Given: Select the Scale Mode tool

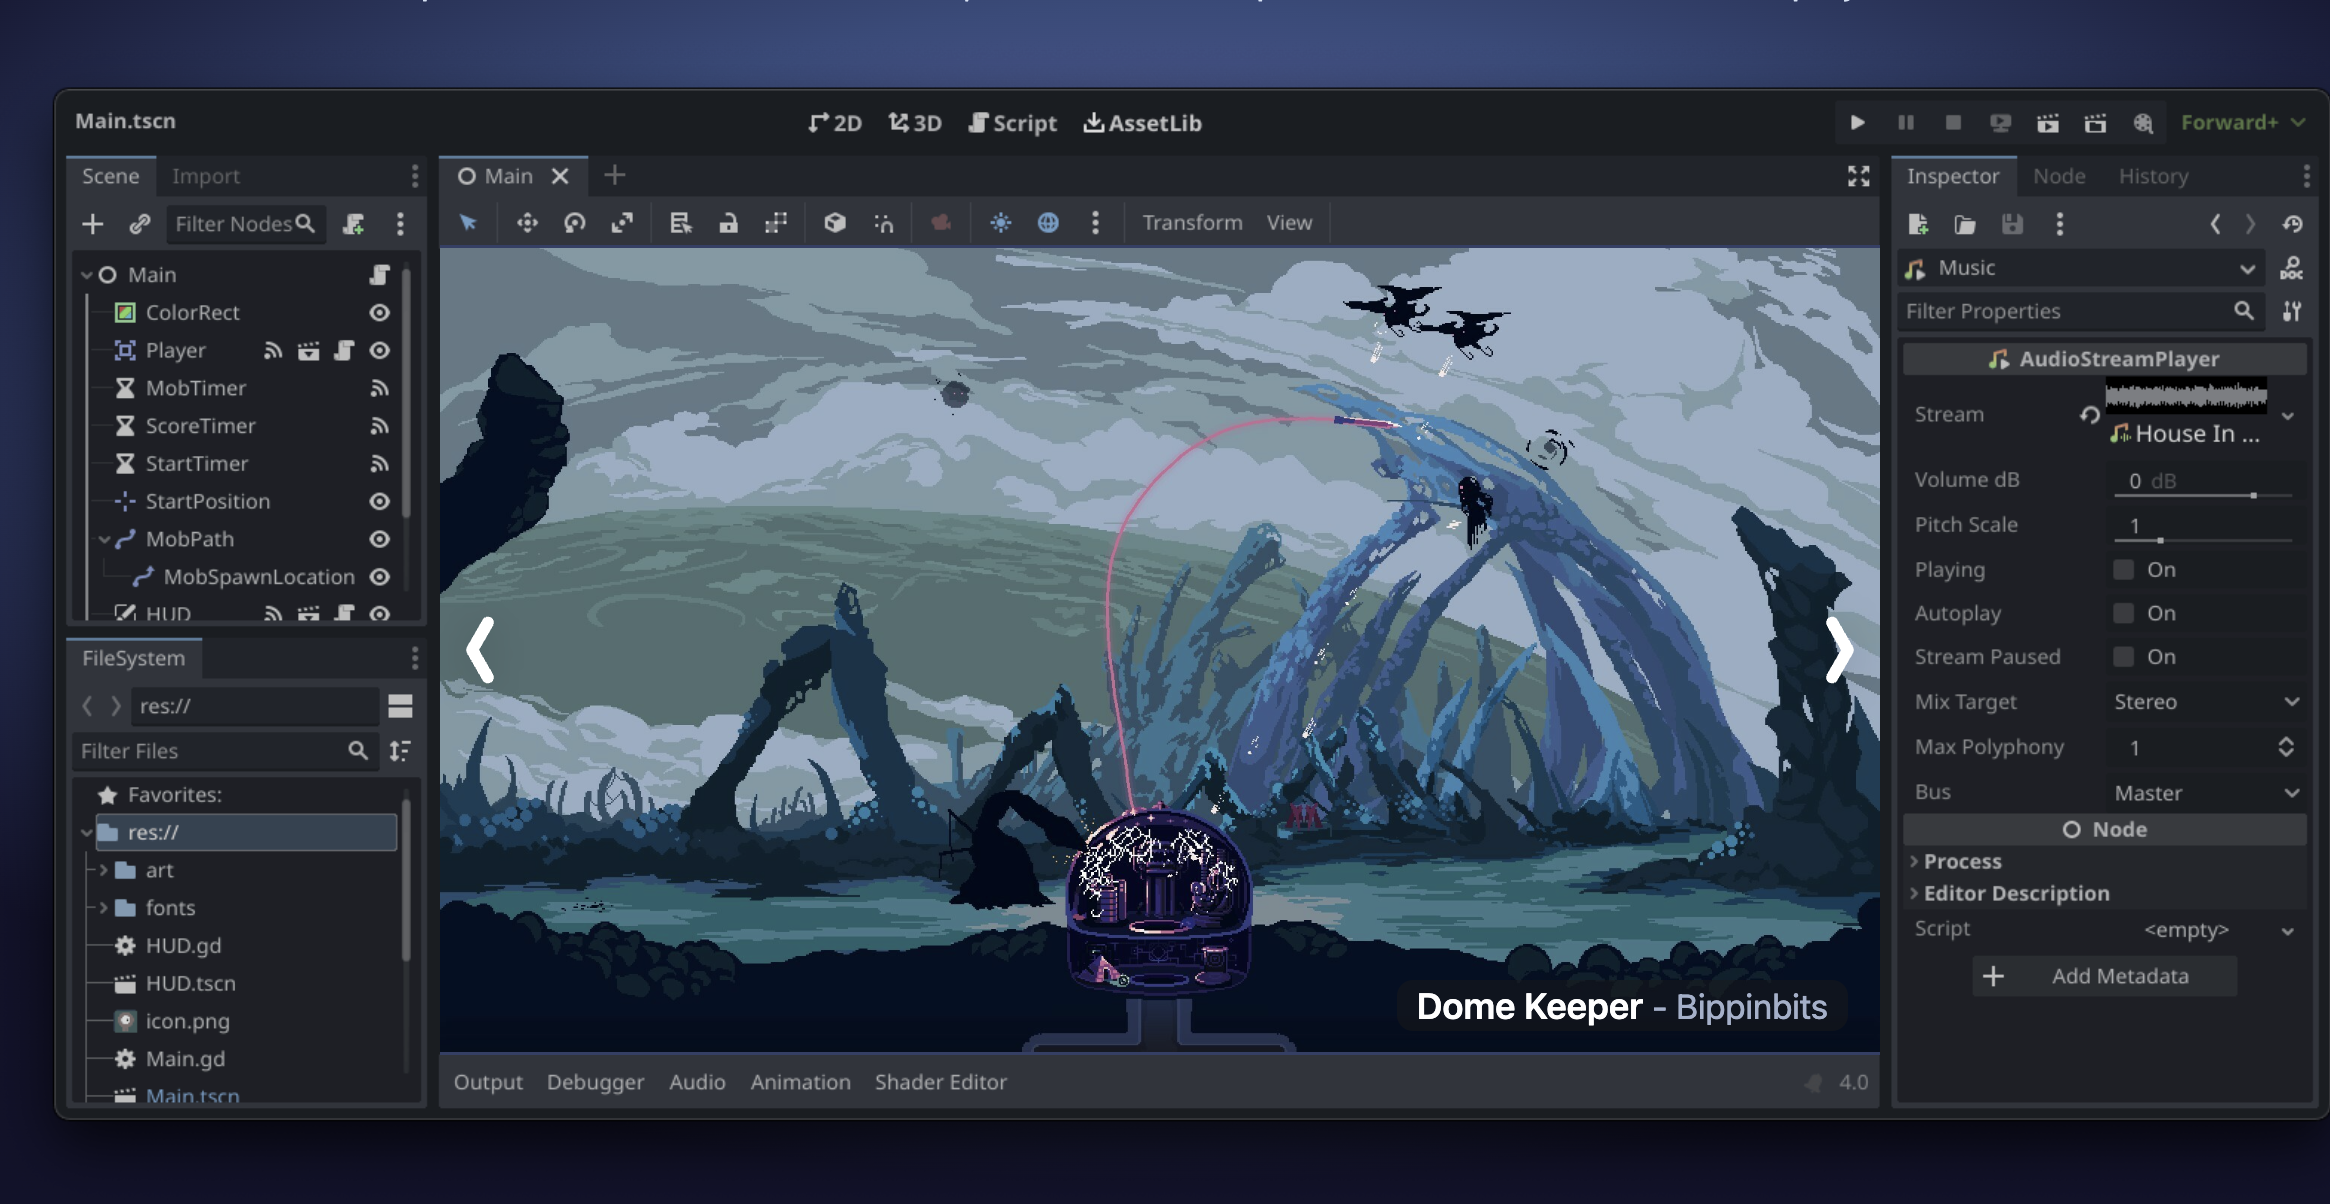Looking at the screenshot, I should coord(622,222).
